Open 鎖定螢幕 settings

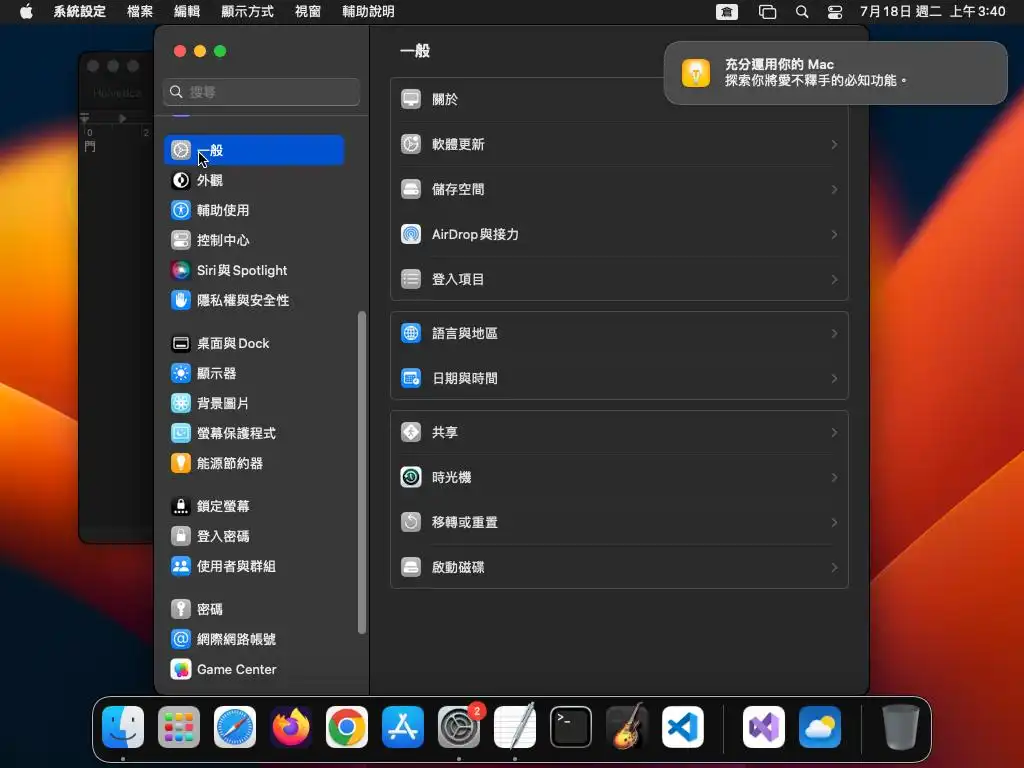coord(254,507)
